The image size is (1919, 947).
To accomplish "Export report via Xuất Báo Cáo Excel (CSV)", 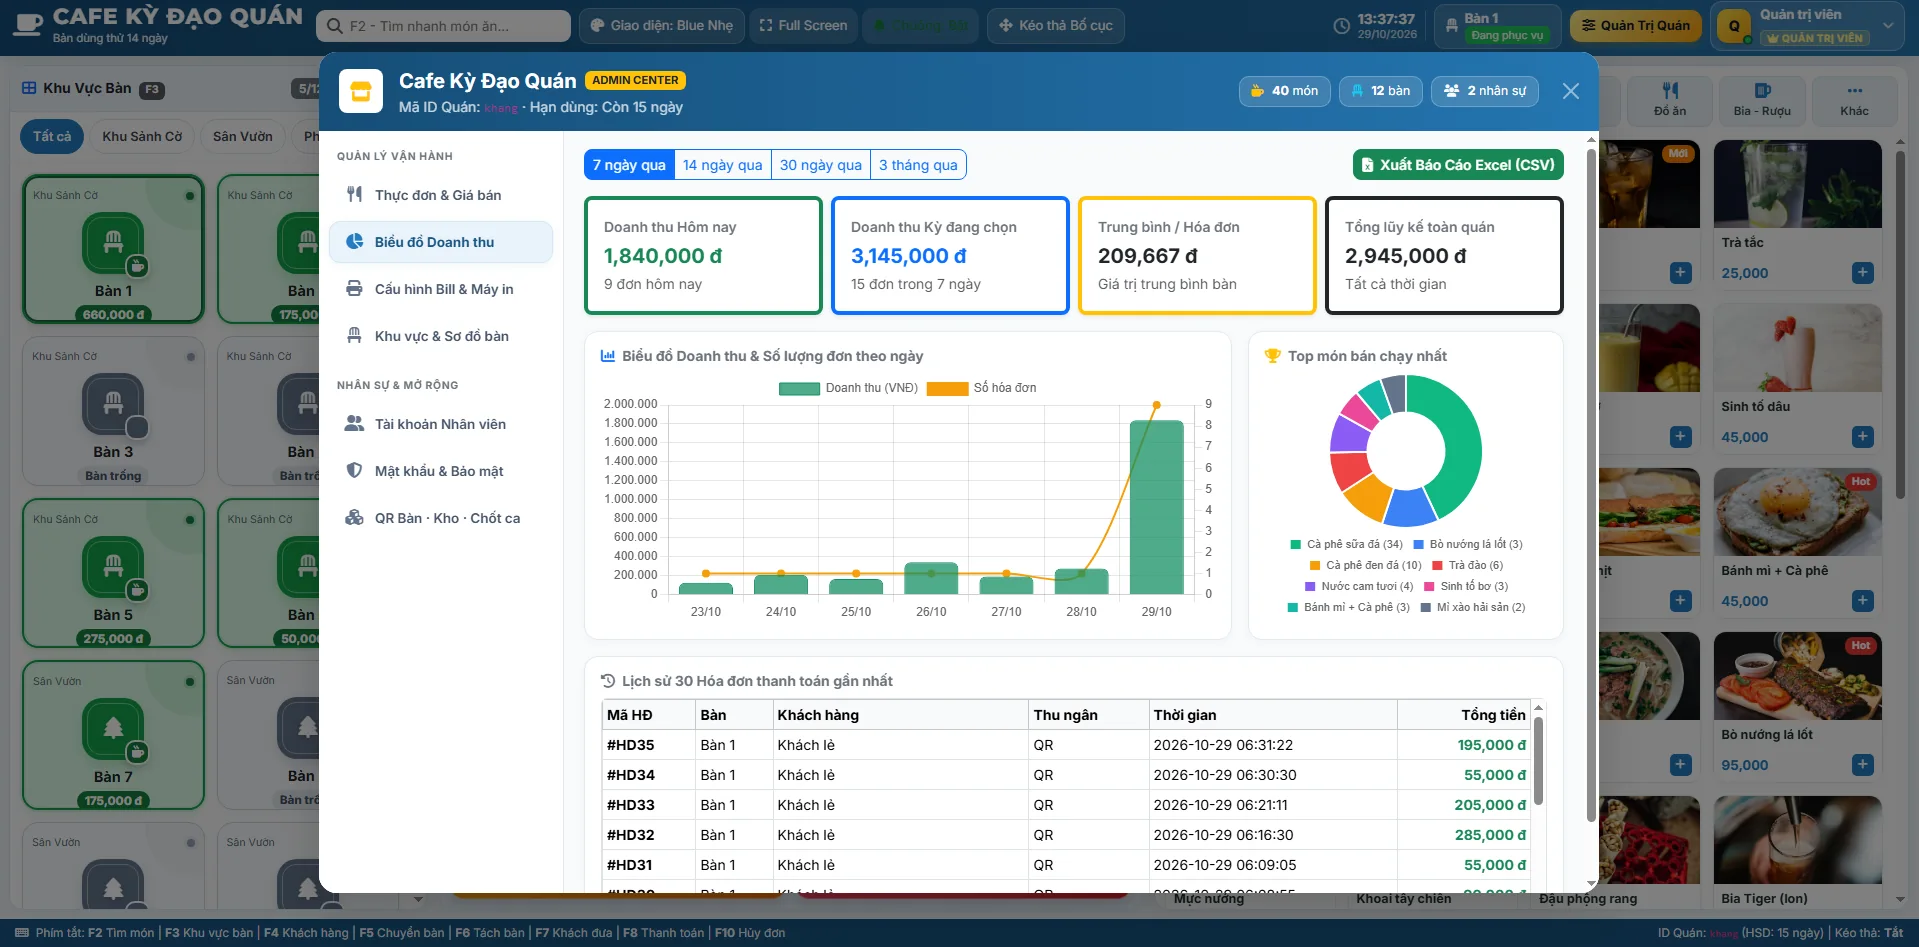I will (1458, 165).
